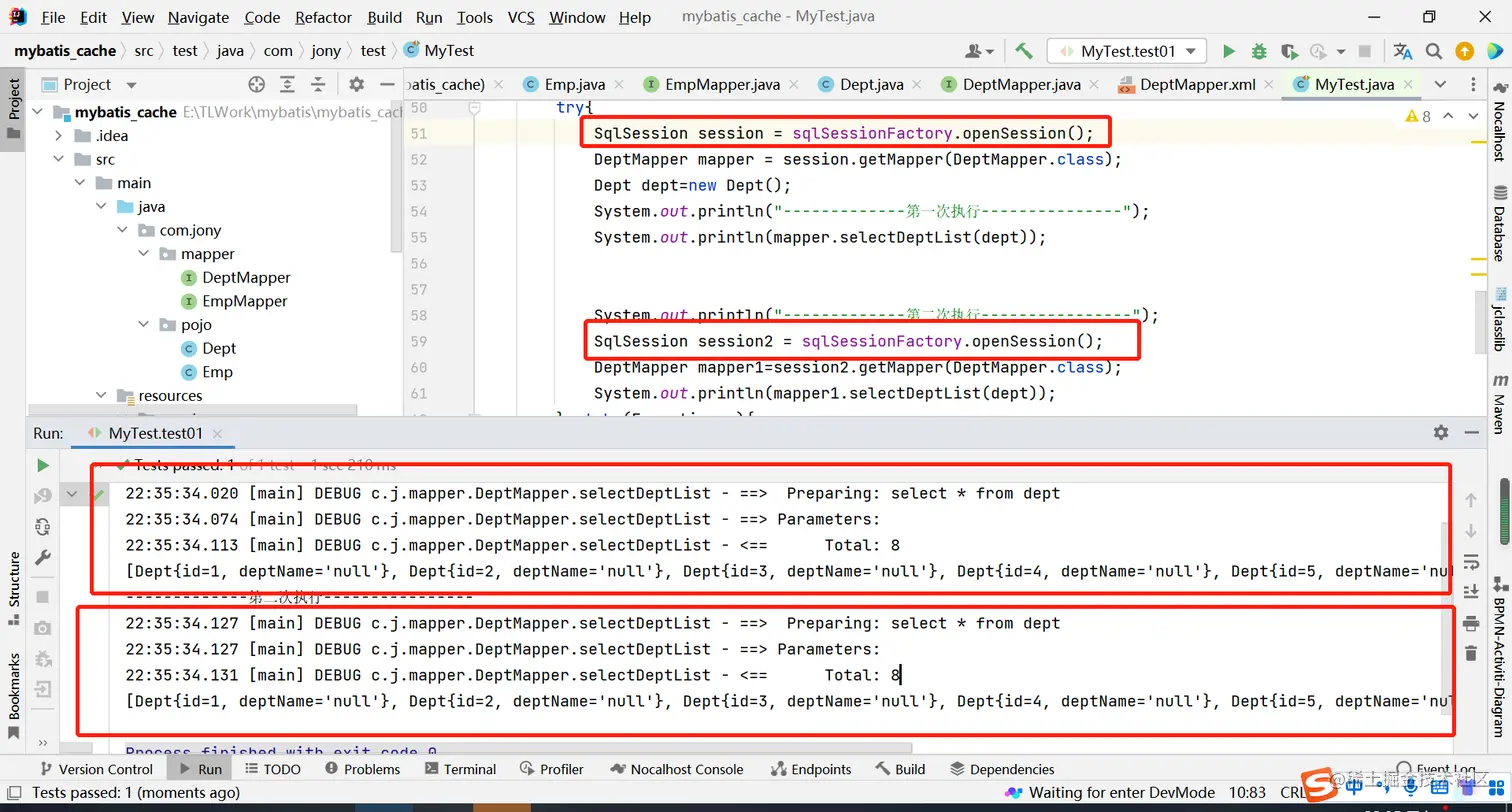Image resolution: width=1512 pixels, height=812 pixels.
Task: Open the Navigate menu
Action: [199, 17]
